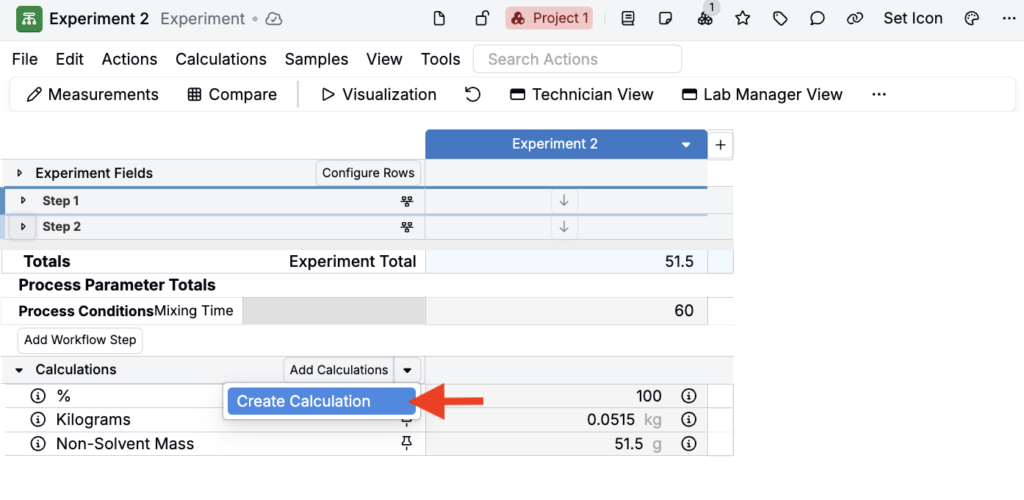
Task: Expand the Step 2 row
Action: coord(24,227)
